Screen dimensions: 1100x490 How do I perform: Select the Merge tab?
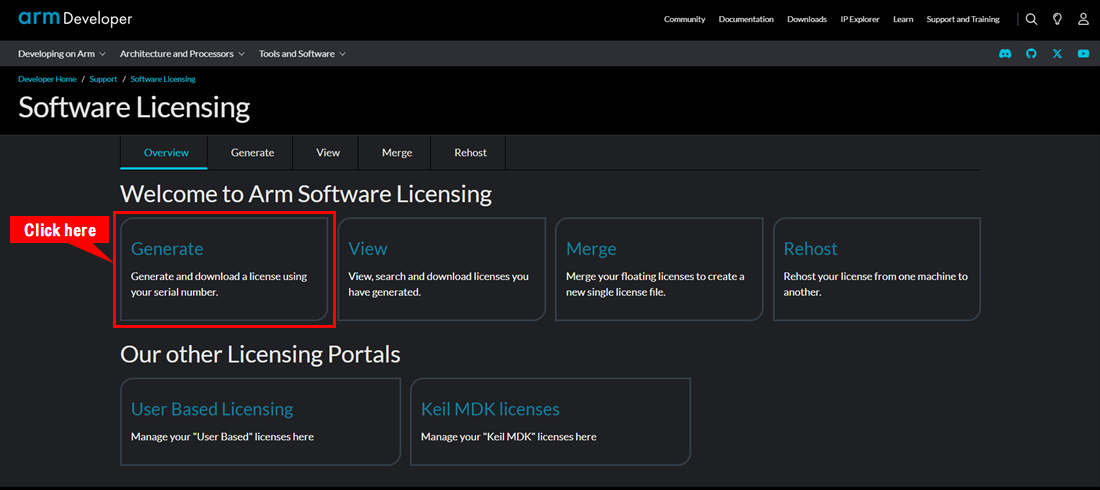coord(397,153)
